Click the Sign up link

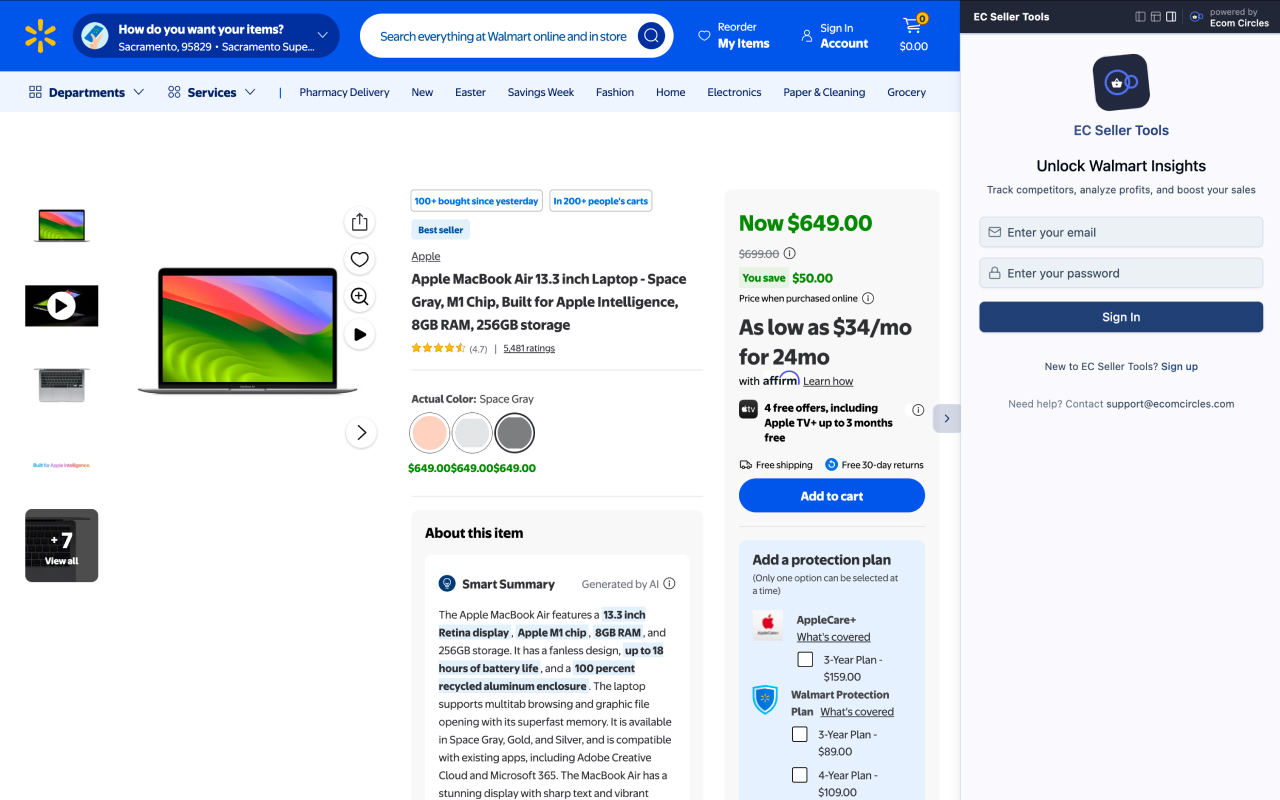pos(1179,367)
